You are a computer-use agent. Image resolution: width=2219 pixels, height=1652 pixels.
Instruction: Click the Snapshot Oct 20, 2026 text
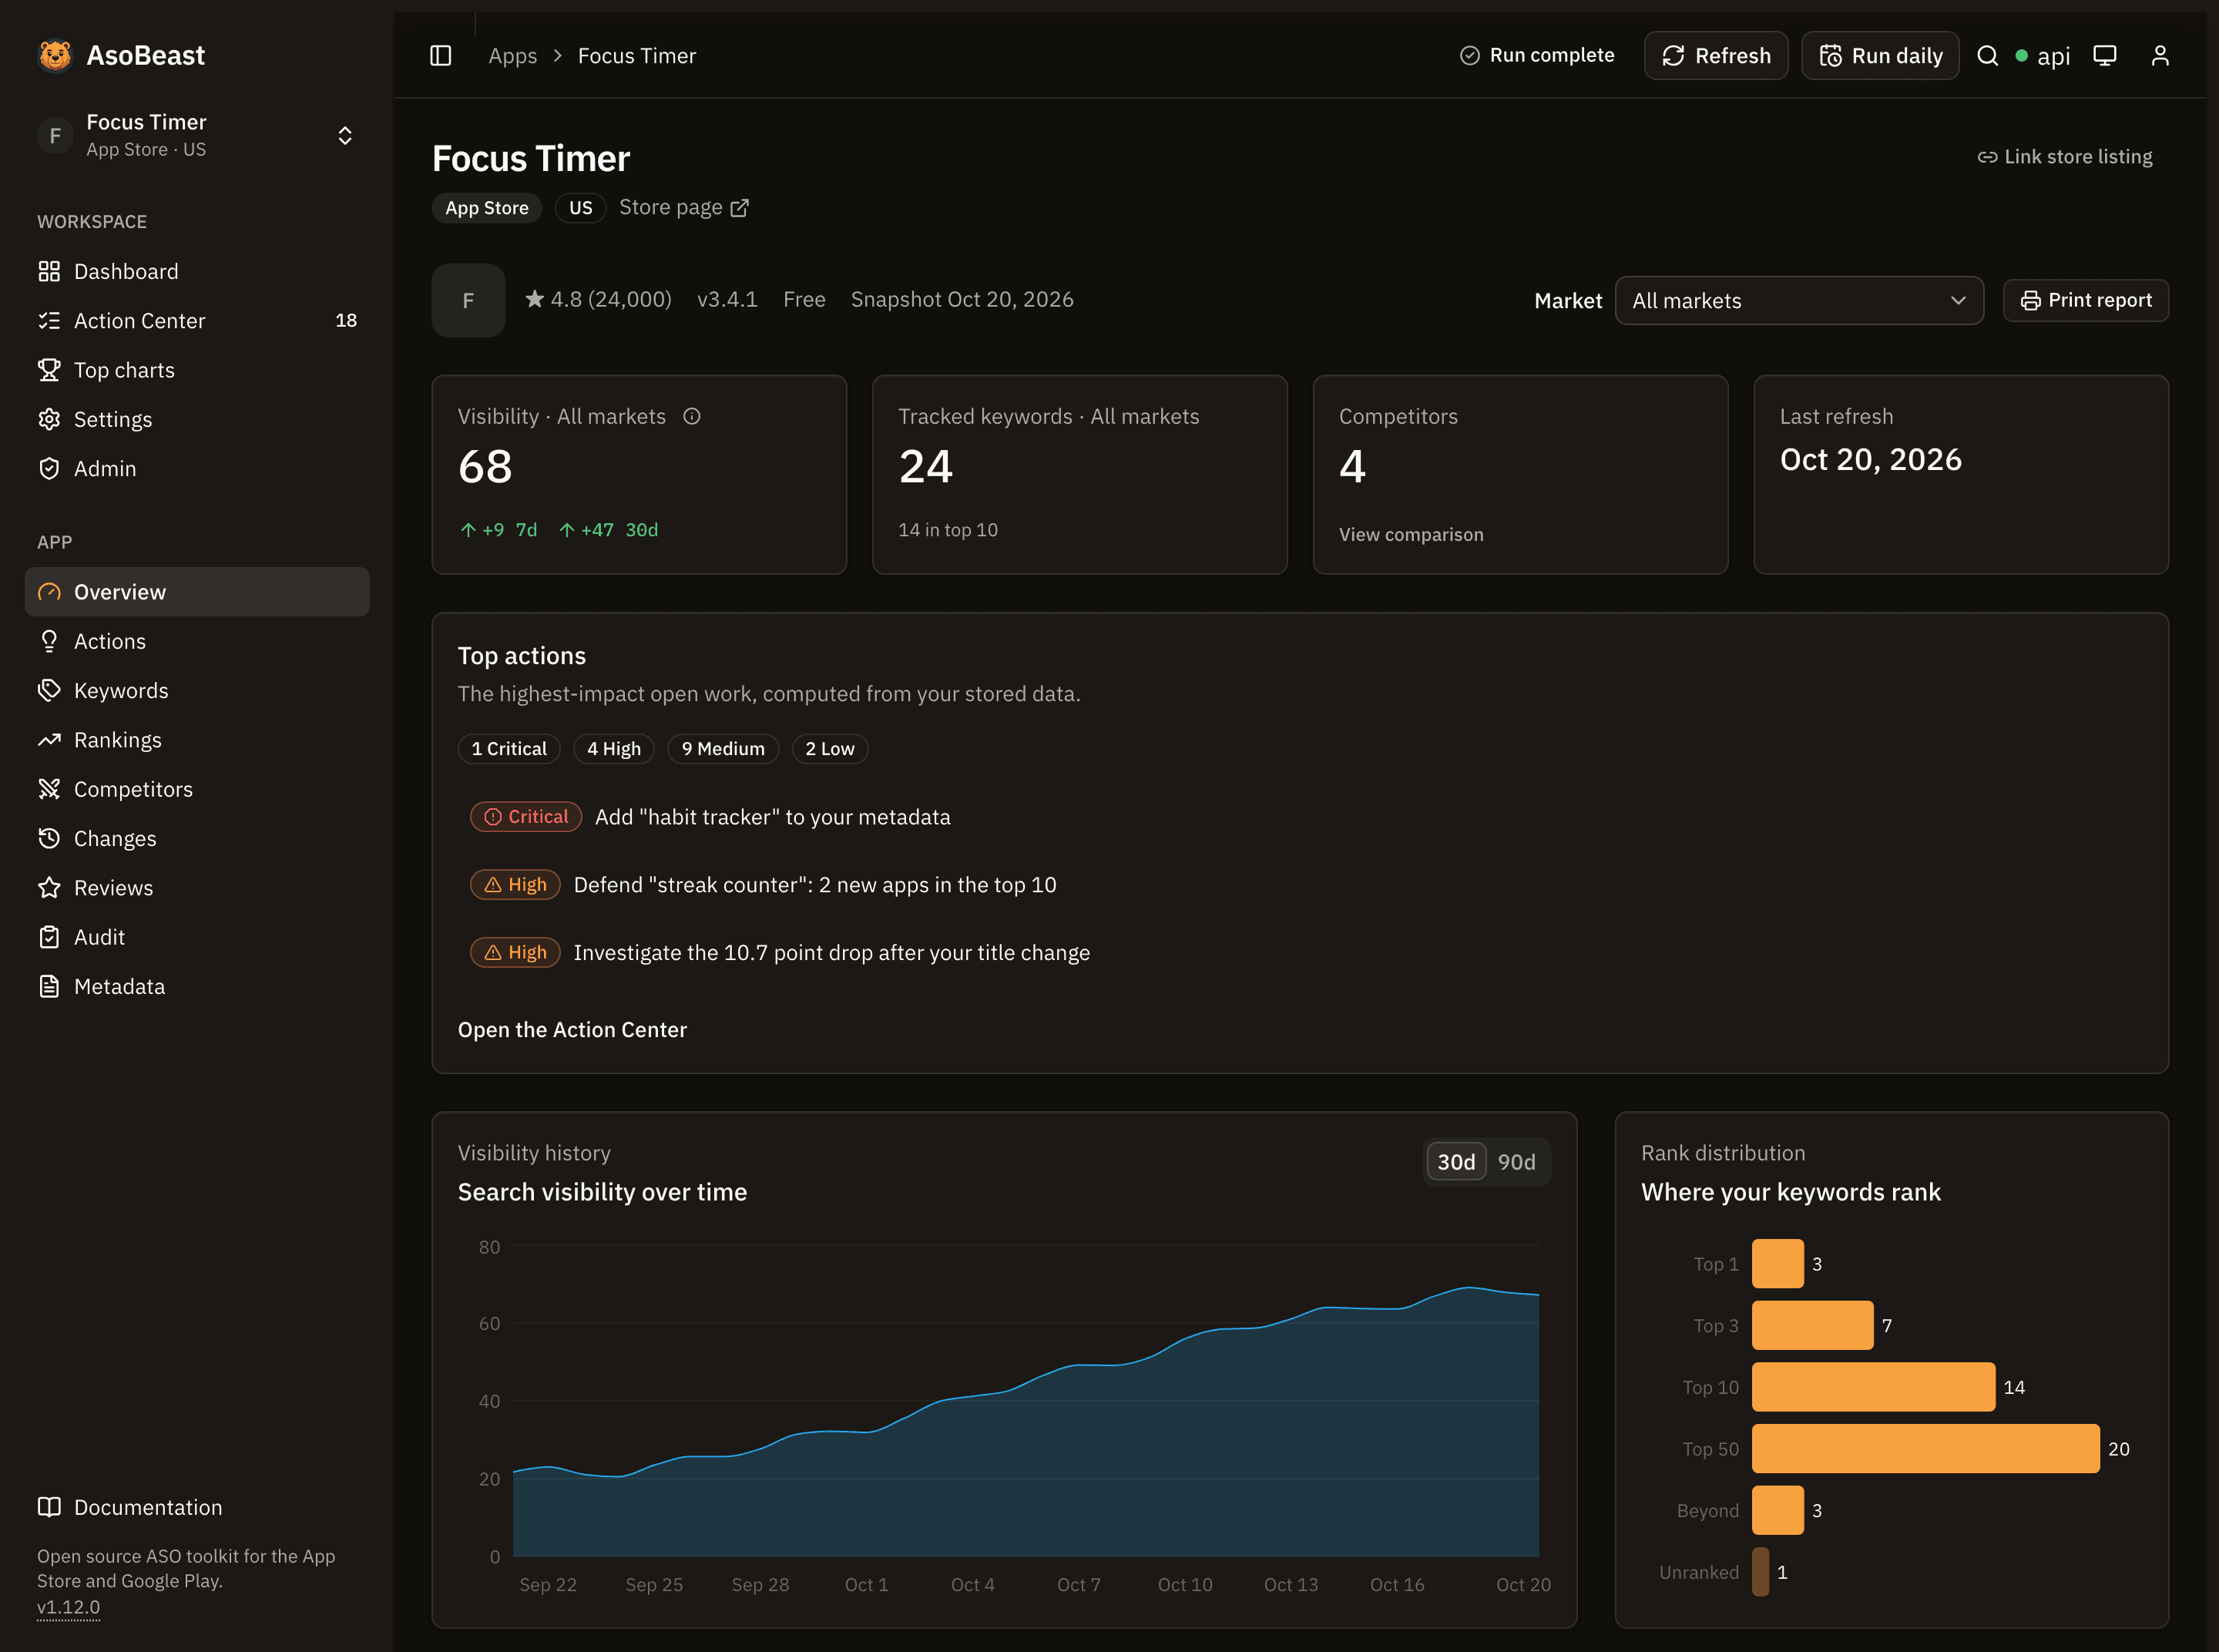(x=962, y=300)
